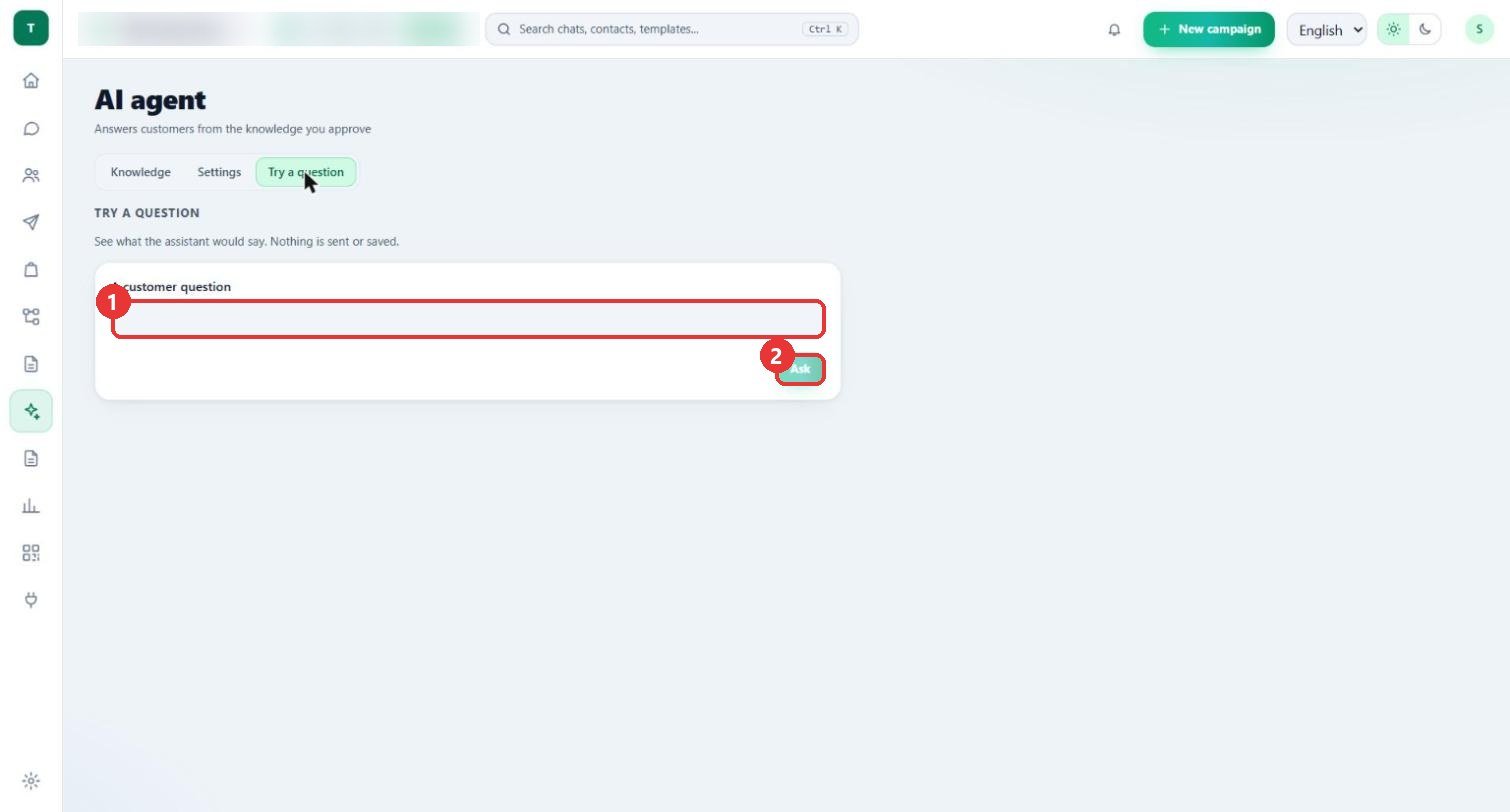The height and width of the screenshot is (812, 1510).
Task: Click the document icon just above the sparkle icon
Action: [x=31, y=364]
